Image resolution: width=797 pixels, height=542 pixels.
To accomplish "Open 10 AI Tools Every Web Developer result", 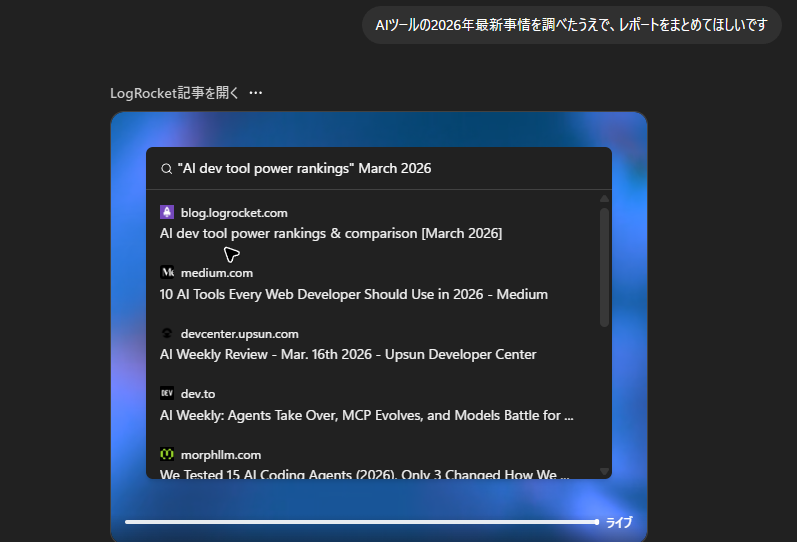I will pyautogui.click(x=354, y=294).
